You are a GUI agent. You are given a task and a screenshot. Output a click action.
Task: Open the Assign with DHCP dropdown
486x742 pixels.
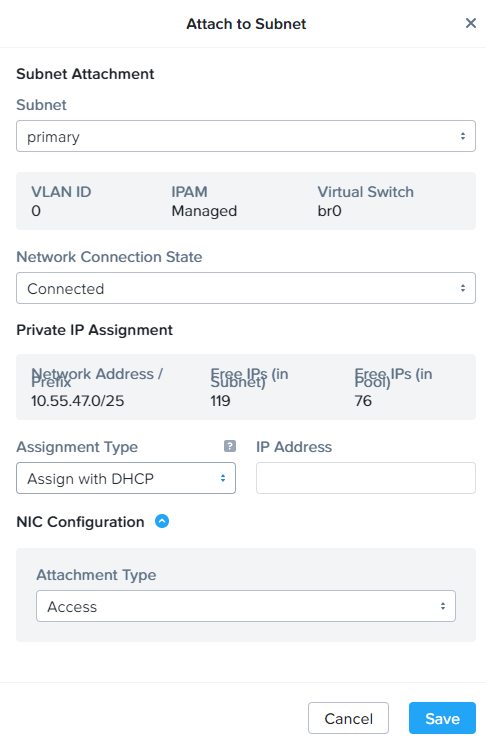[126, 478]
